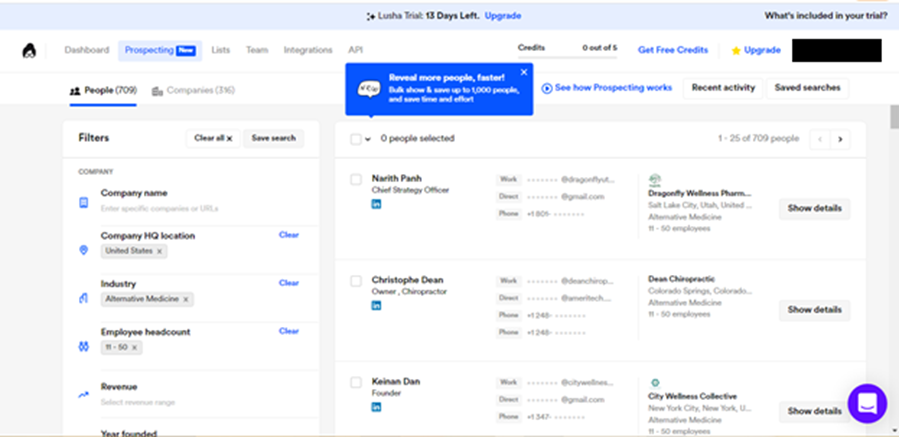This screenshot has width=899, height=437.
Task: Click the page vertical scrollbar thumb
Action: 894,118
